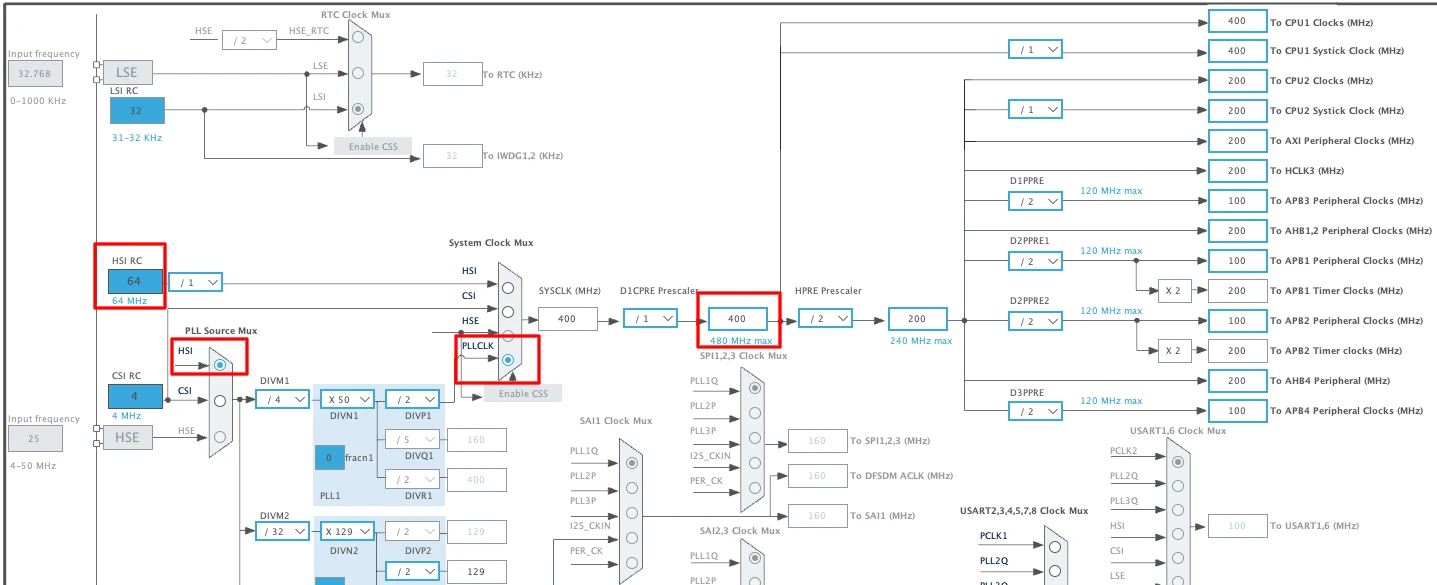Click the To HCLK3 200 field

click(x=1237, y=171)
